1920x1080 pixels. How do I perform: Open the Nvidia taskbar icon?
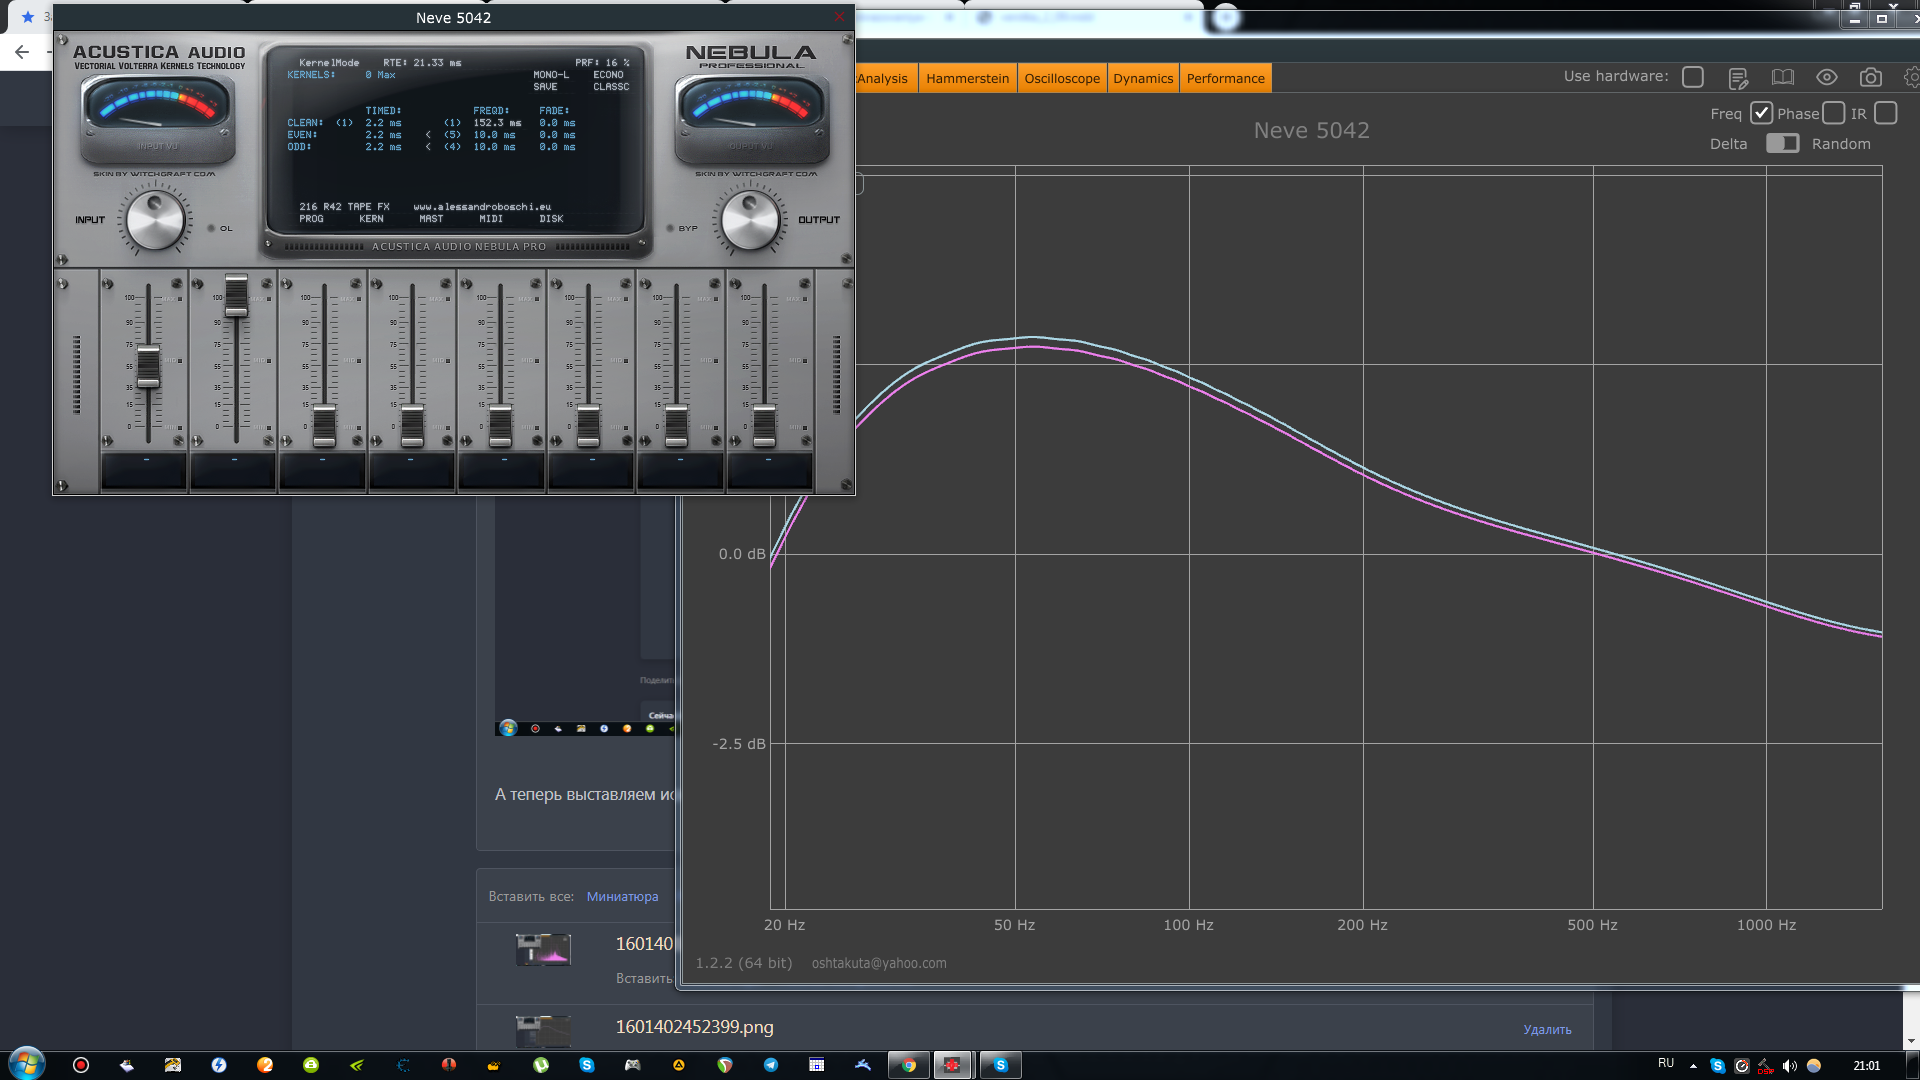[x=357, y=1065]
